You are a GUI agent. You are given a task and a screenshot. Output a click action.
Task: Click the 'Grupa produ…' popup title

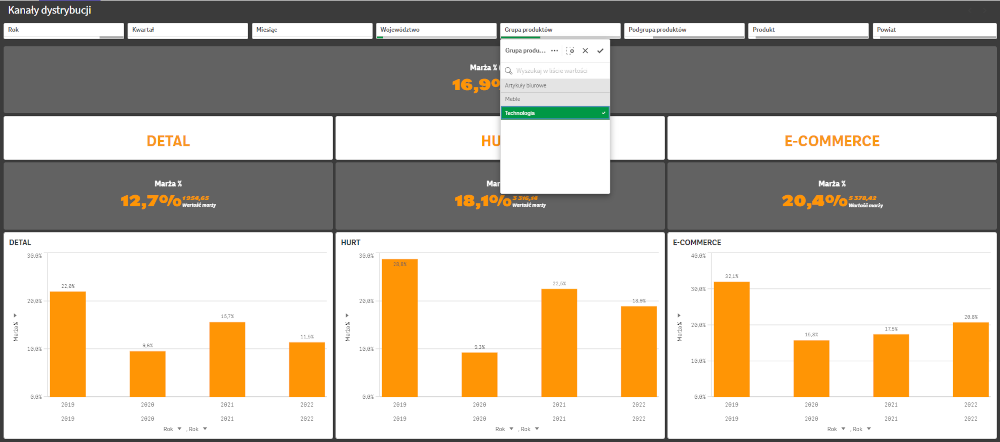[524, 50]
